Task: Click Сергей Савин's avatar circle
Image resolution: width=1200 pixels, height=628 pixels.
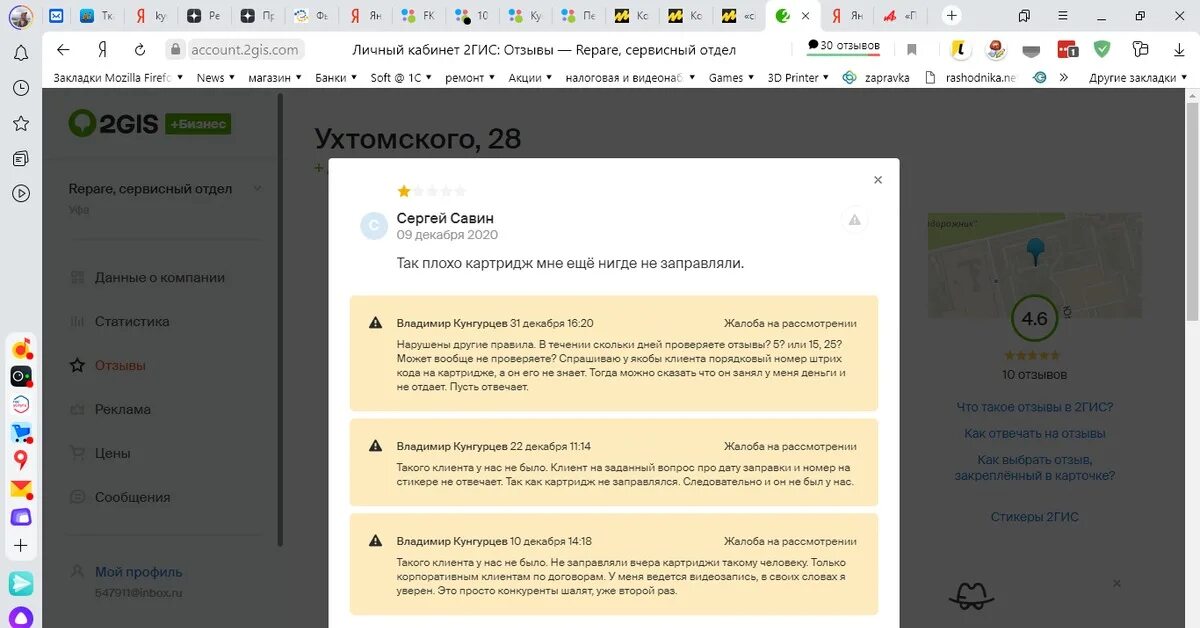Action: click(x=374, y=226)
